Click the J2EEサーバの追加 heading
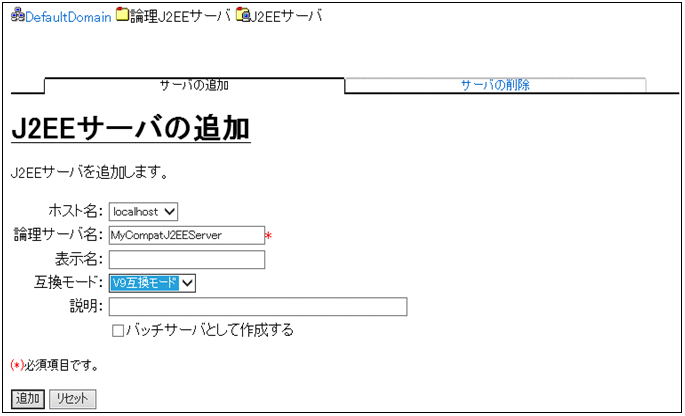The width and height of the screenshot is (685, 416). 131,128
